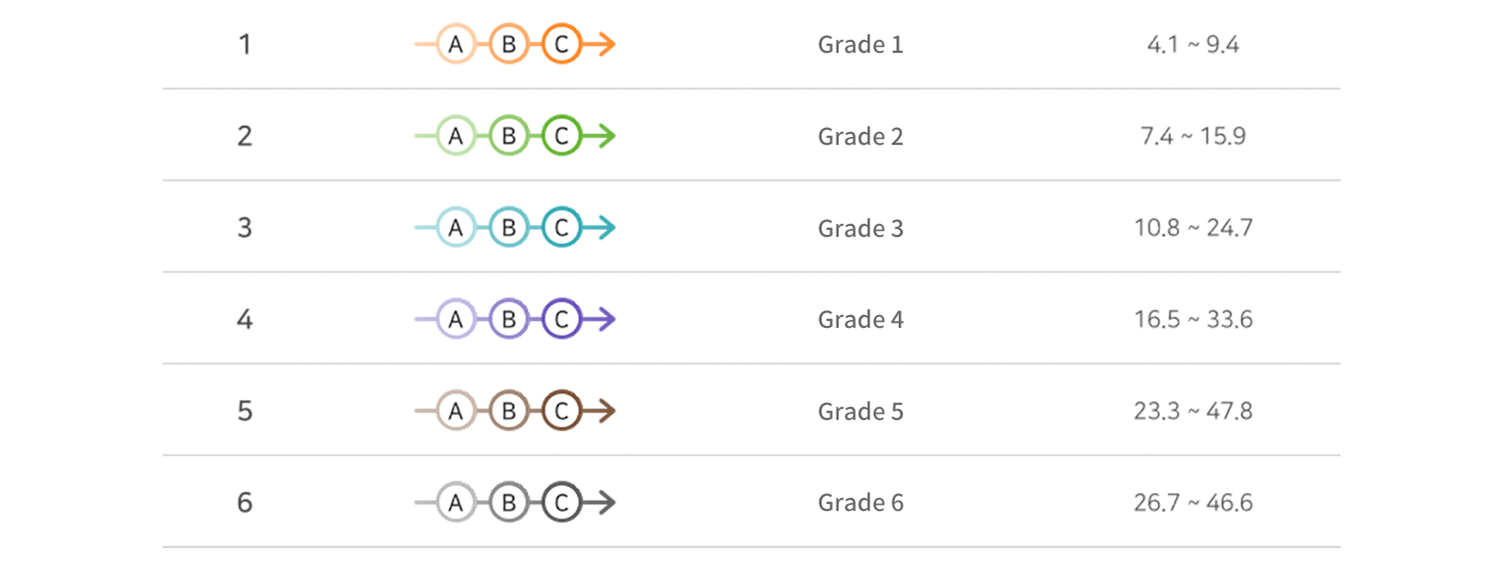Click the green arrowhead in row 2
The height and width of the screenshot is (561, 1500).
coord(606,137)
